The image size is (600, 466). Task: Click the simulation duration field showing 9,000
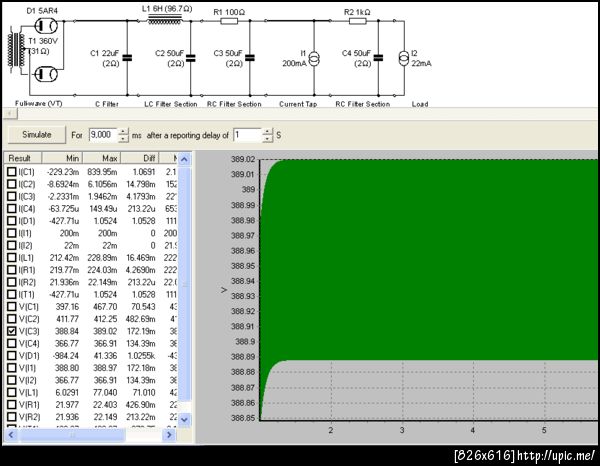tap(103, 135)
